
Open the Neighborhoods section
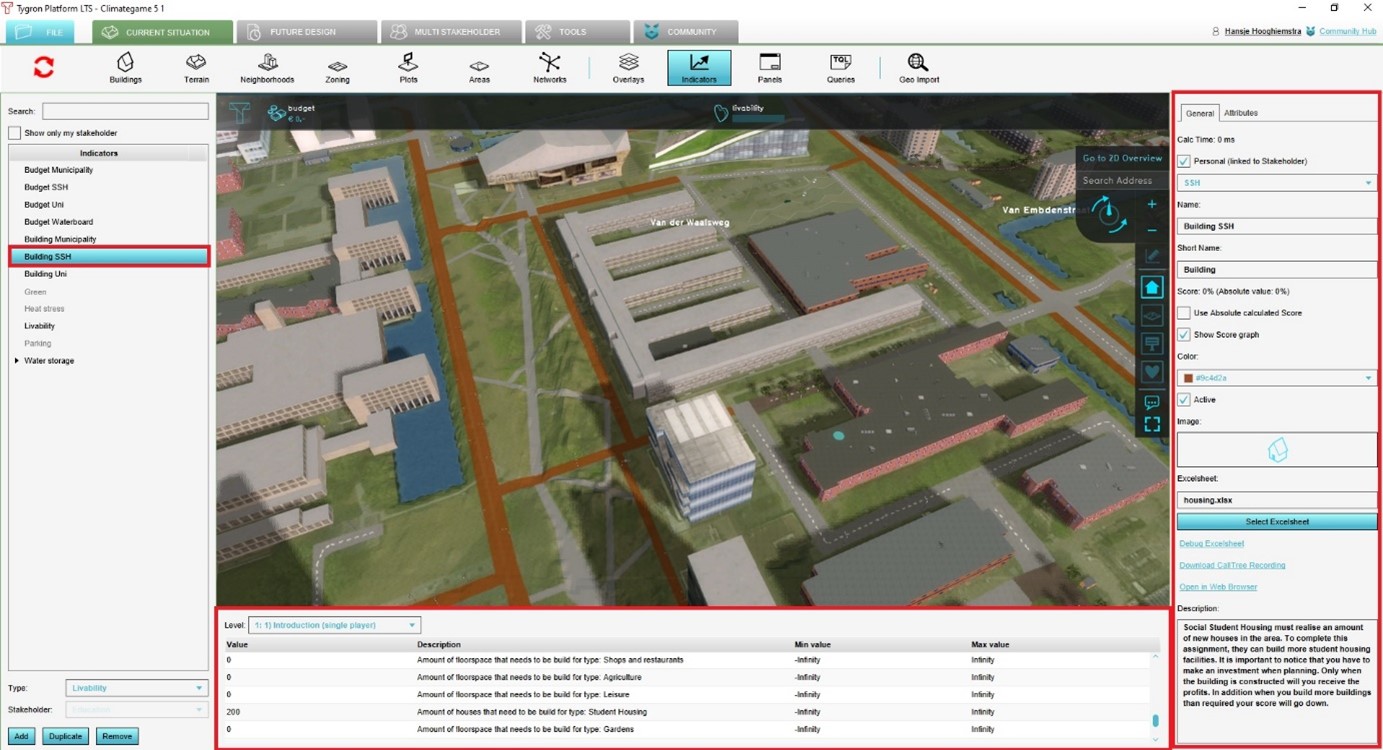tap(267, 67)
